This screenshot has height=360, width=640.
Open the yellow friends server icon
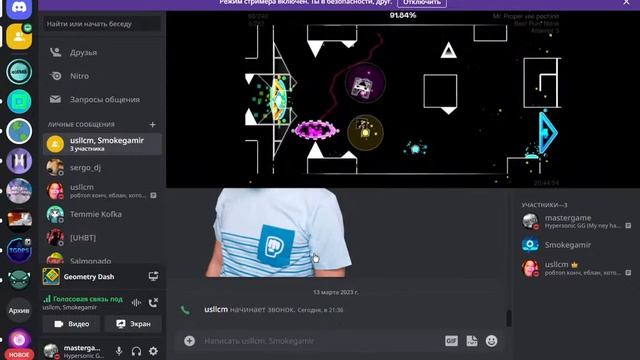tap(19, 37)
